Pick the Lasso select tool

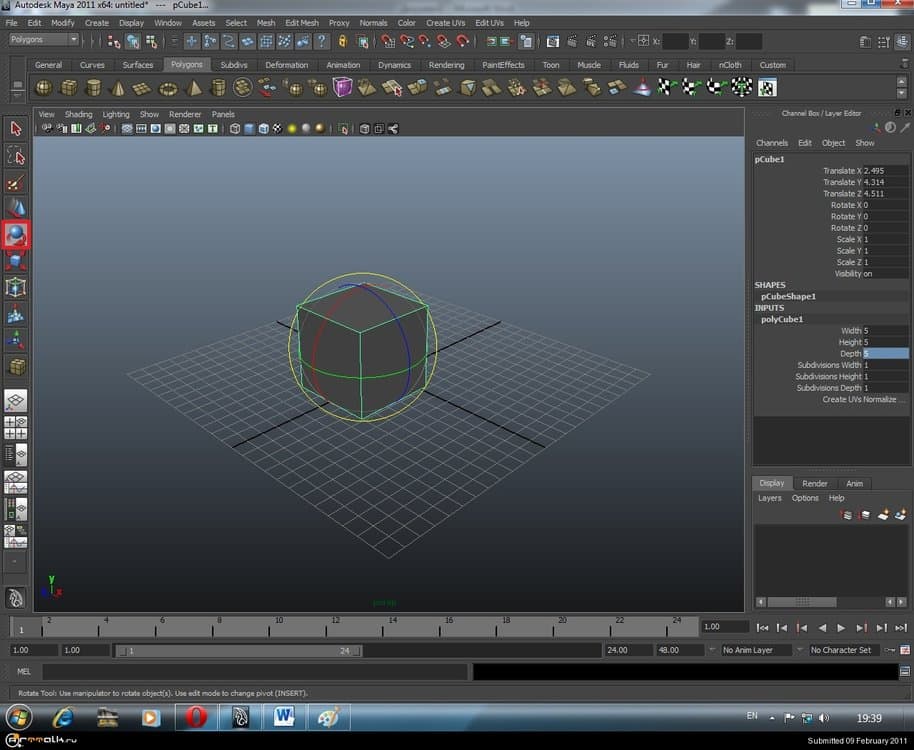[16, 155]
